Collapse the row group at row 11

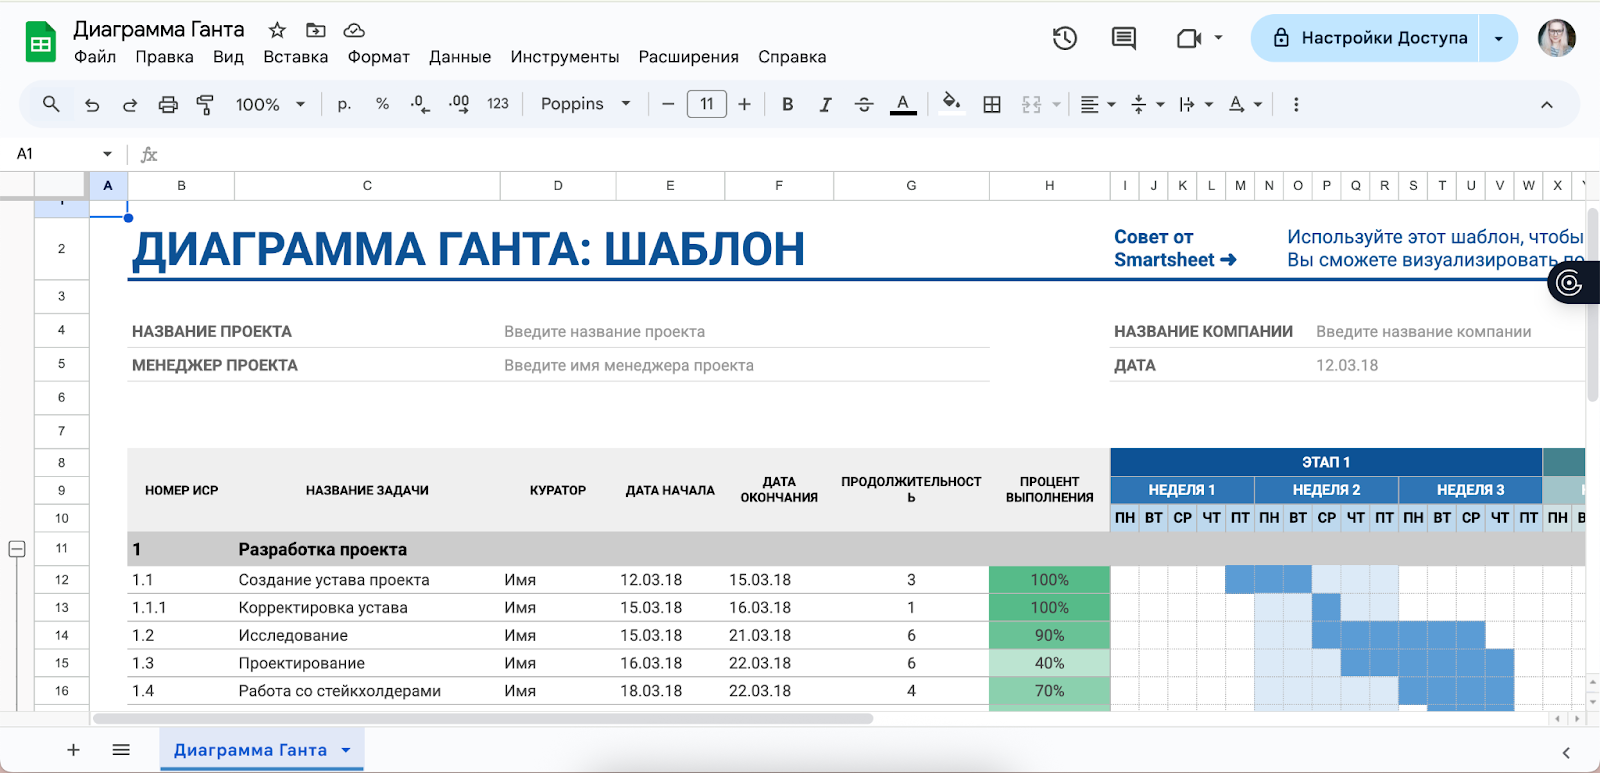click(17, 549)
